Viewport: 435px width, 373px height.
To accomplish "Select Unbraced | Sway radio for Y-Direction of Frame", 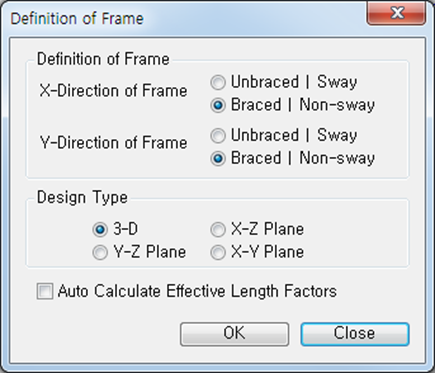I will point(218,136).
